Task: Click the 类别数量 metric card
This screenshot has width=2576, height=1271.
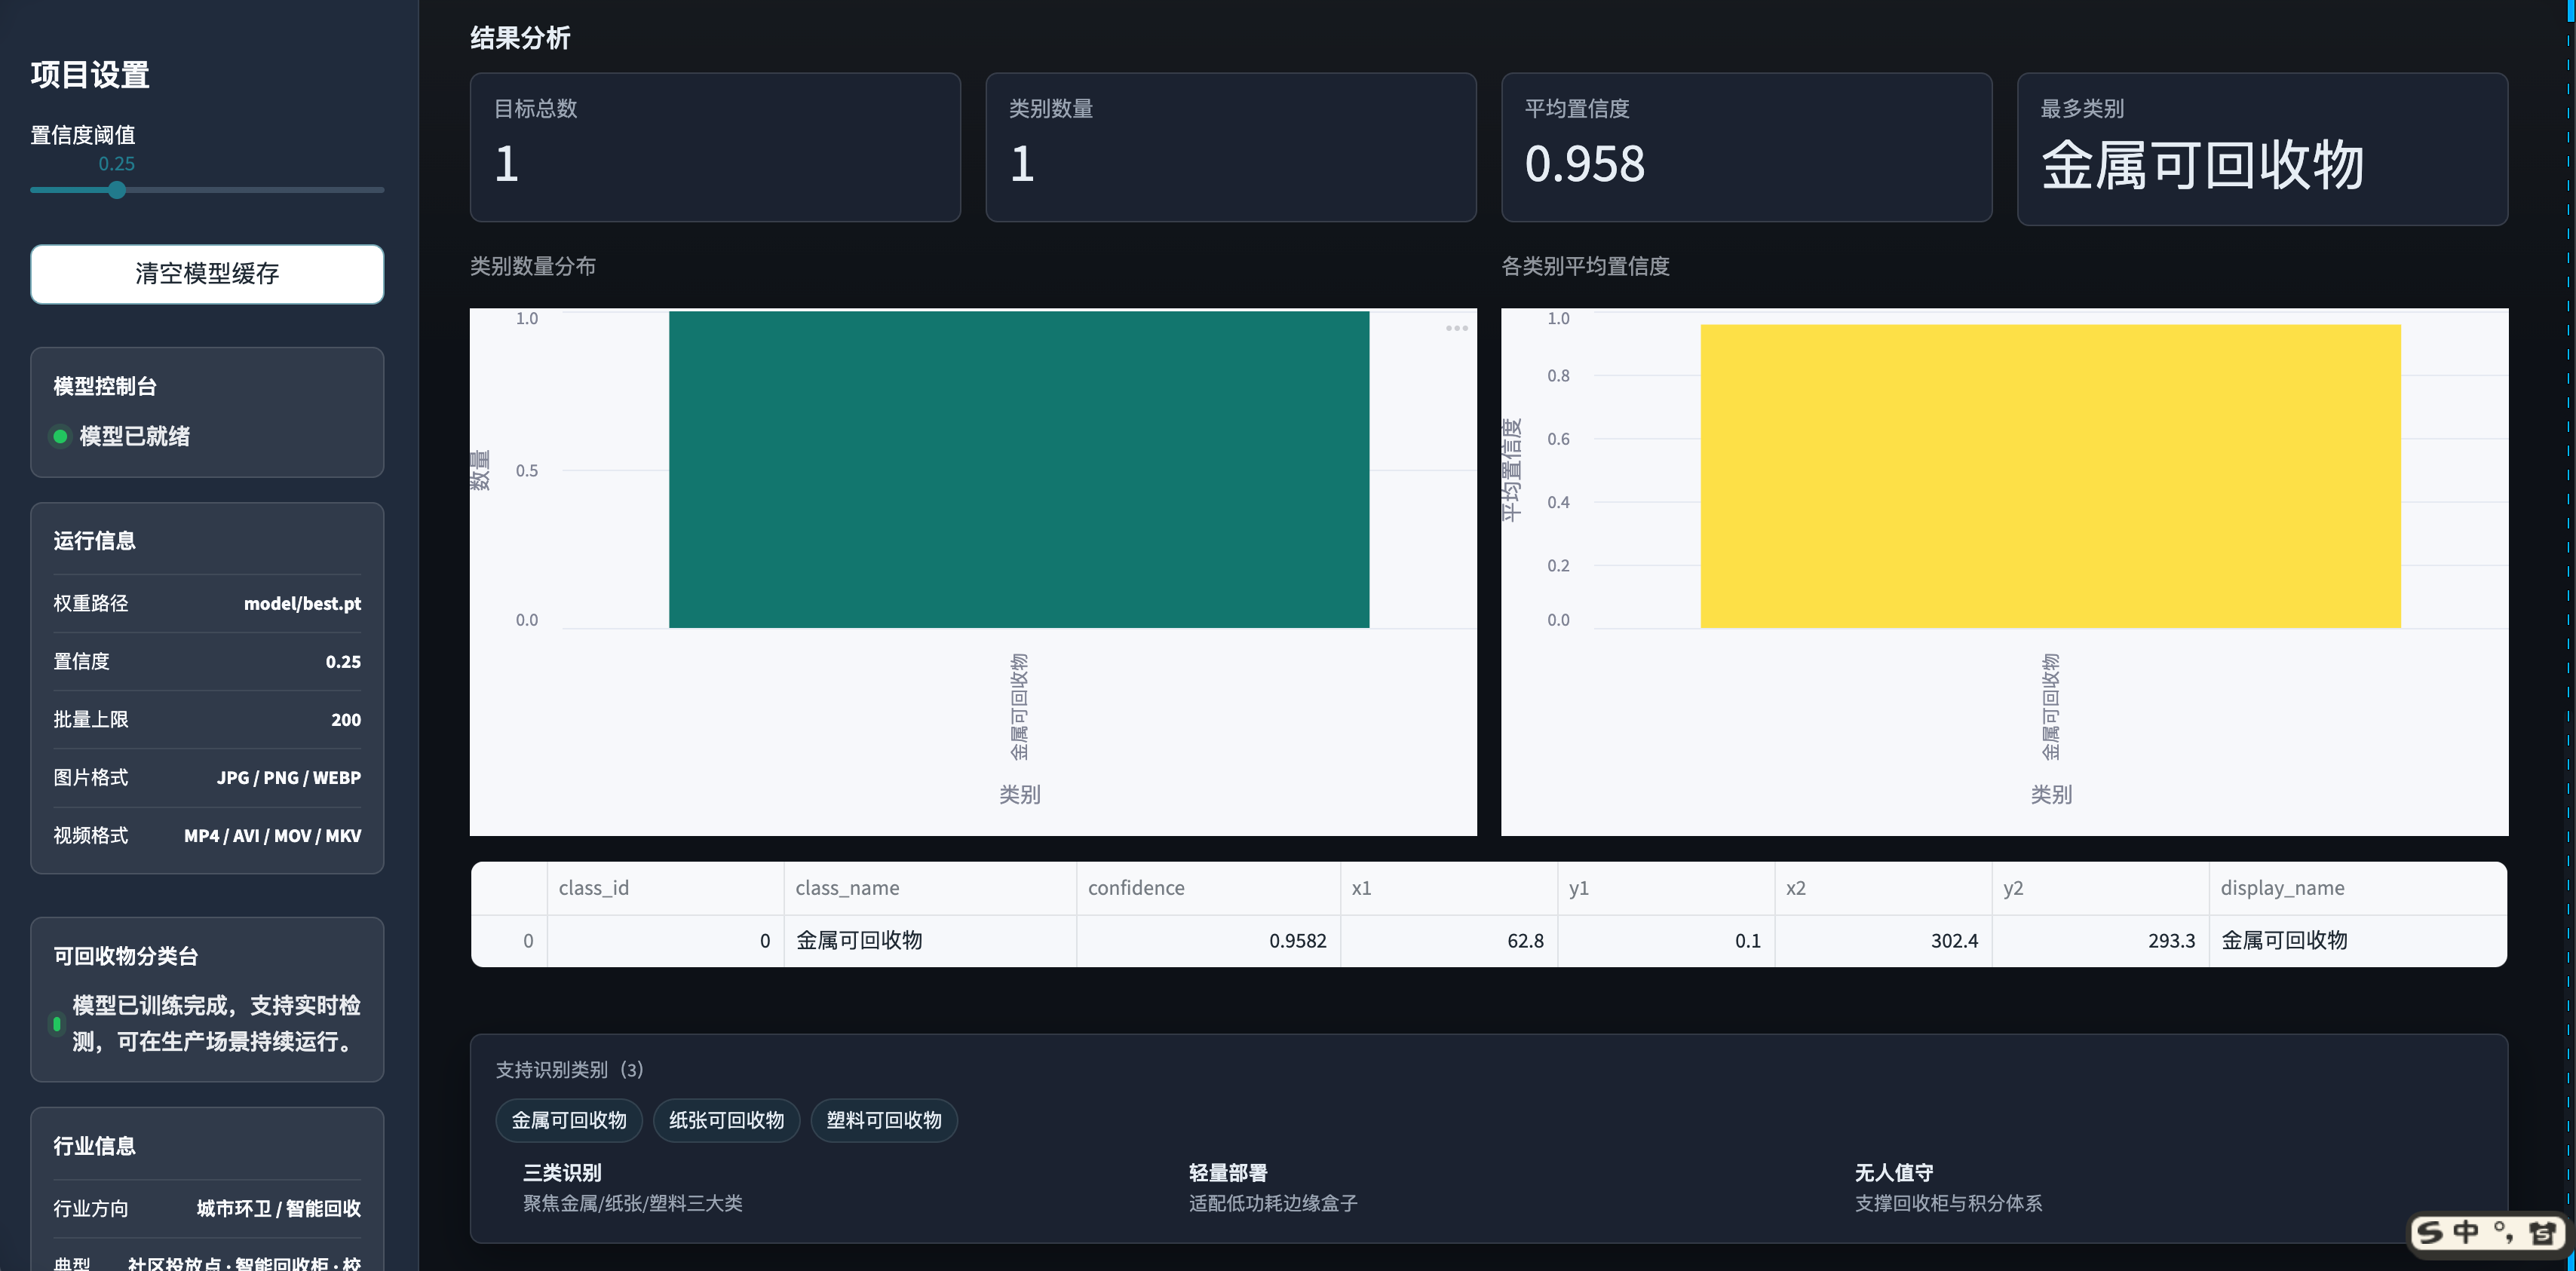Action: (x=1231, y=147)
